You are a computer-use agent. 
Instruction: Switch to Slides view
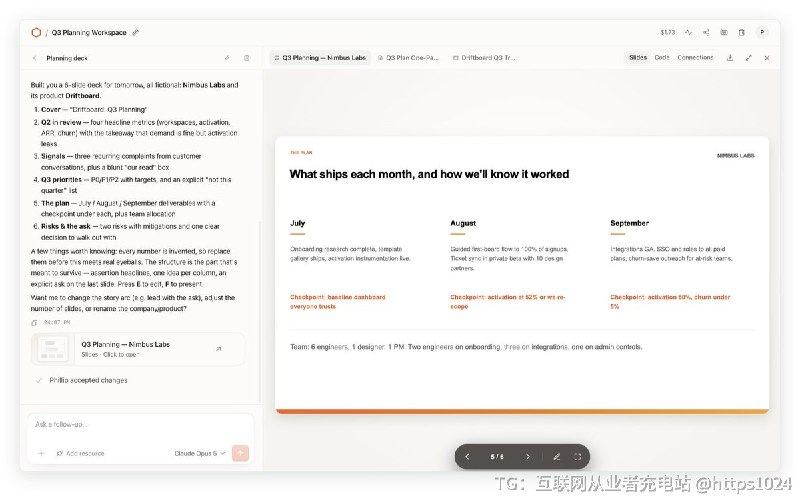pyautogui.click(x=638, y=58)
